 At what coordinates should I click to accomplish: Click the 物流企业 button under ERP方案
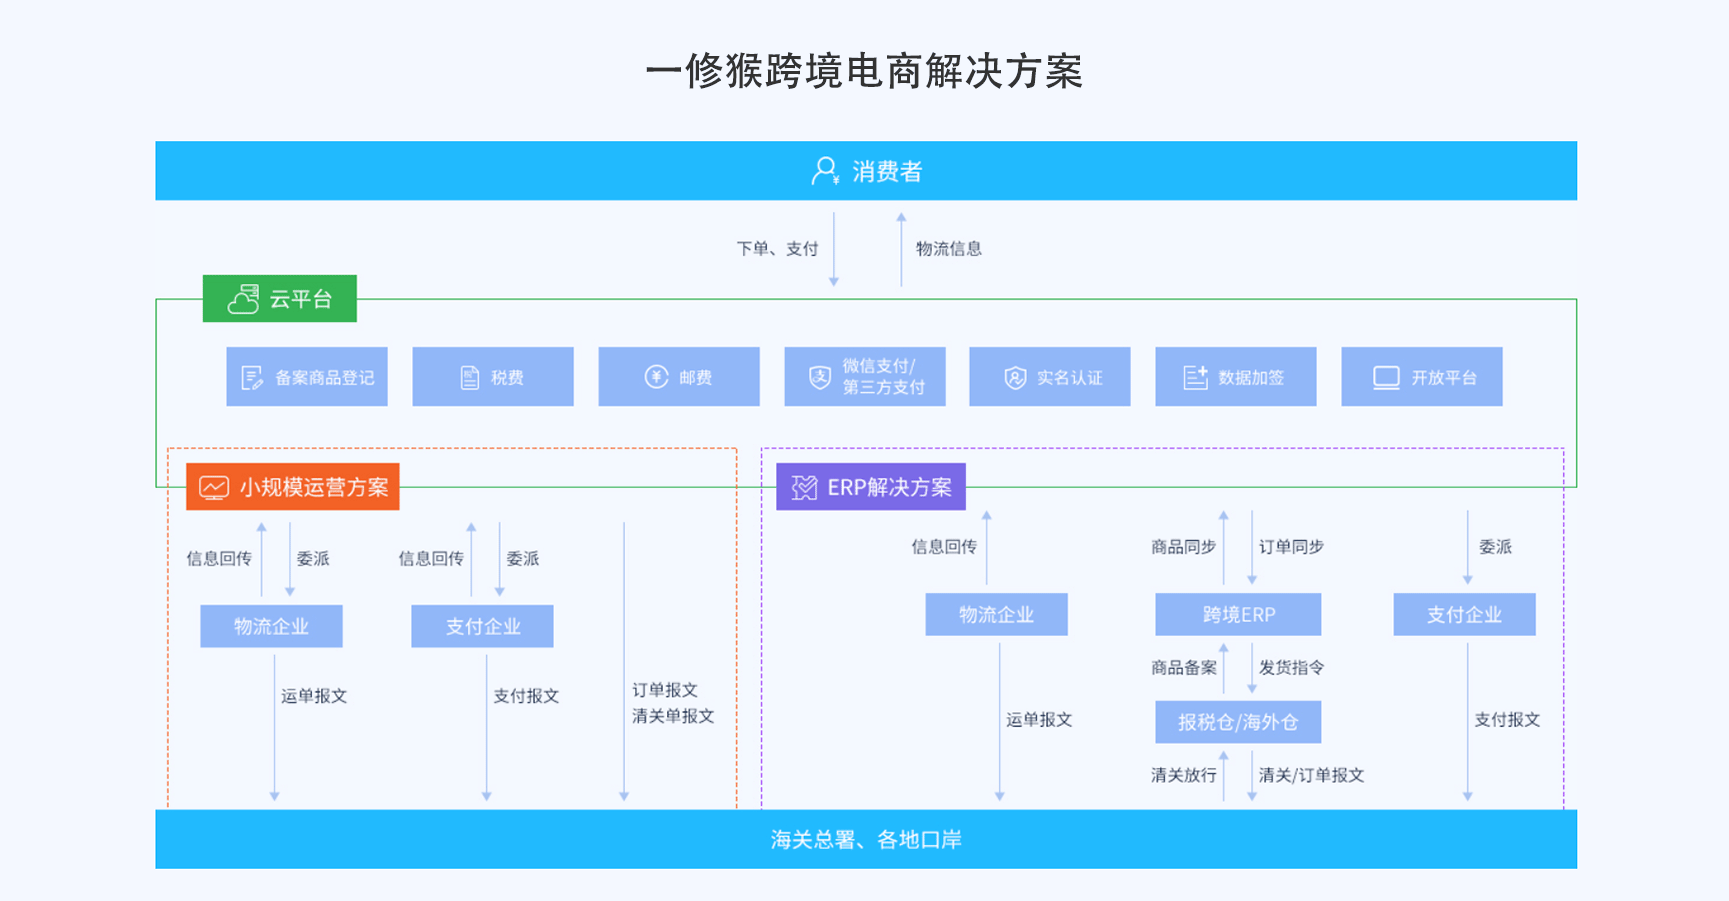pos(997,614)
